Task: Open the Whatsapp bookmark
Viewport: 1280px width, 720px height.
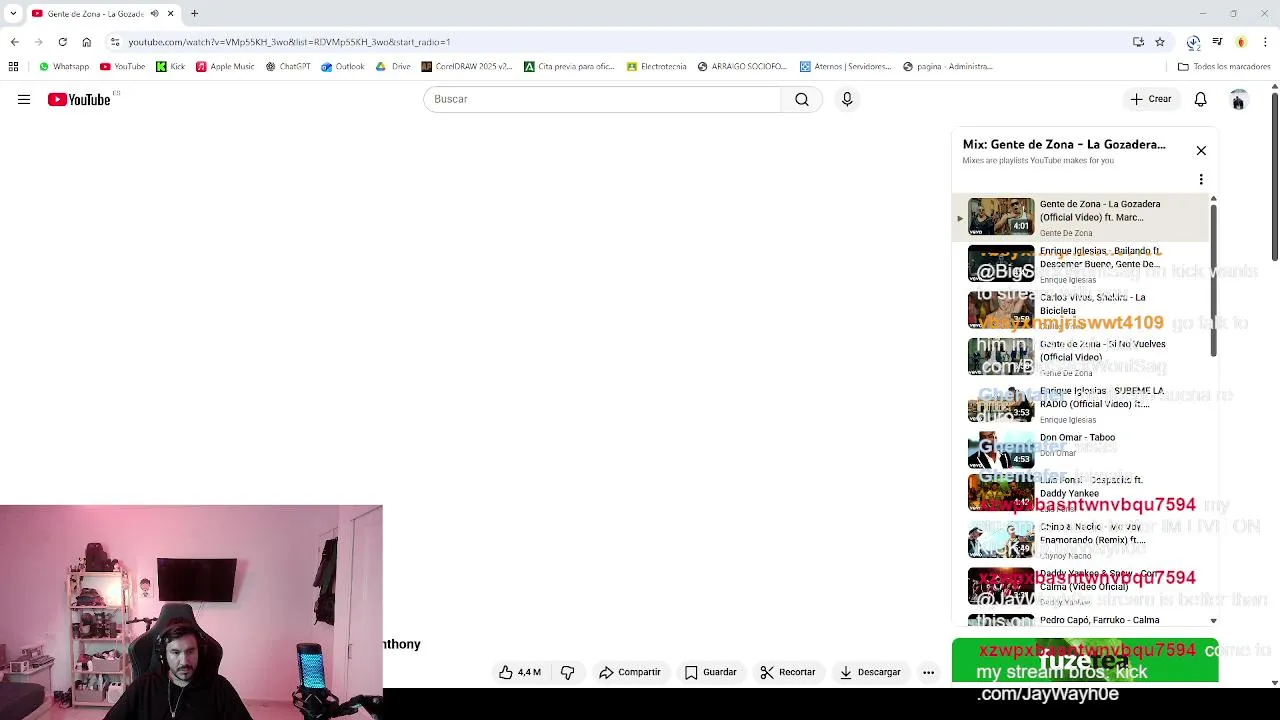Action: tap(64, 67)
